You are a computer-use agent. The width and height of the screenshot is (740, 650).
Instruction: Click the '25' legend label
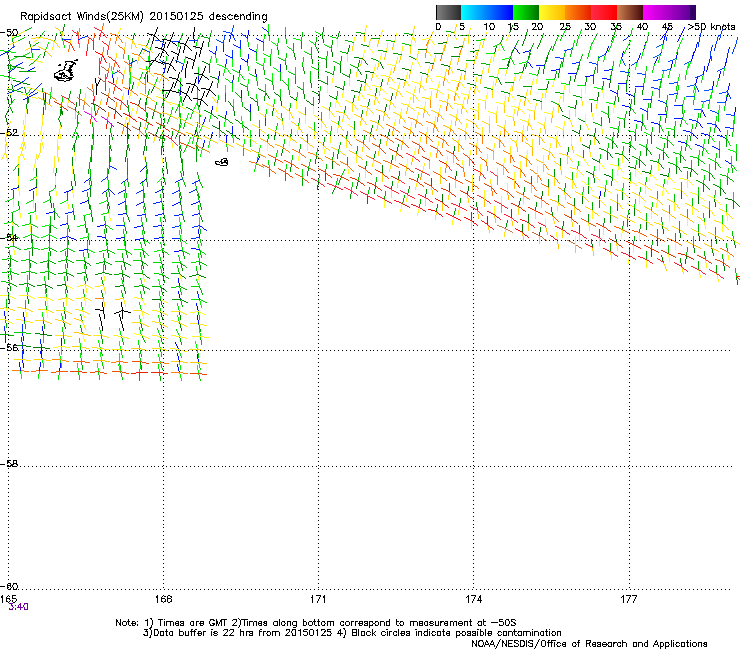(565, 27)
